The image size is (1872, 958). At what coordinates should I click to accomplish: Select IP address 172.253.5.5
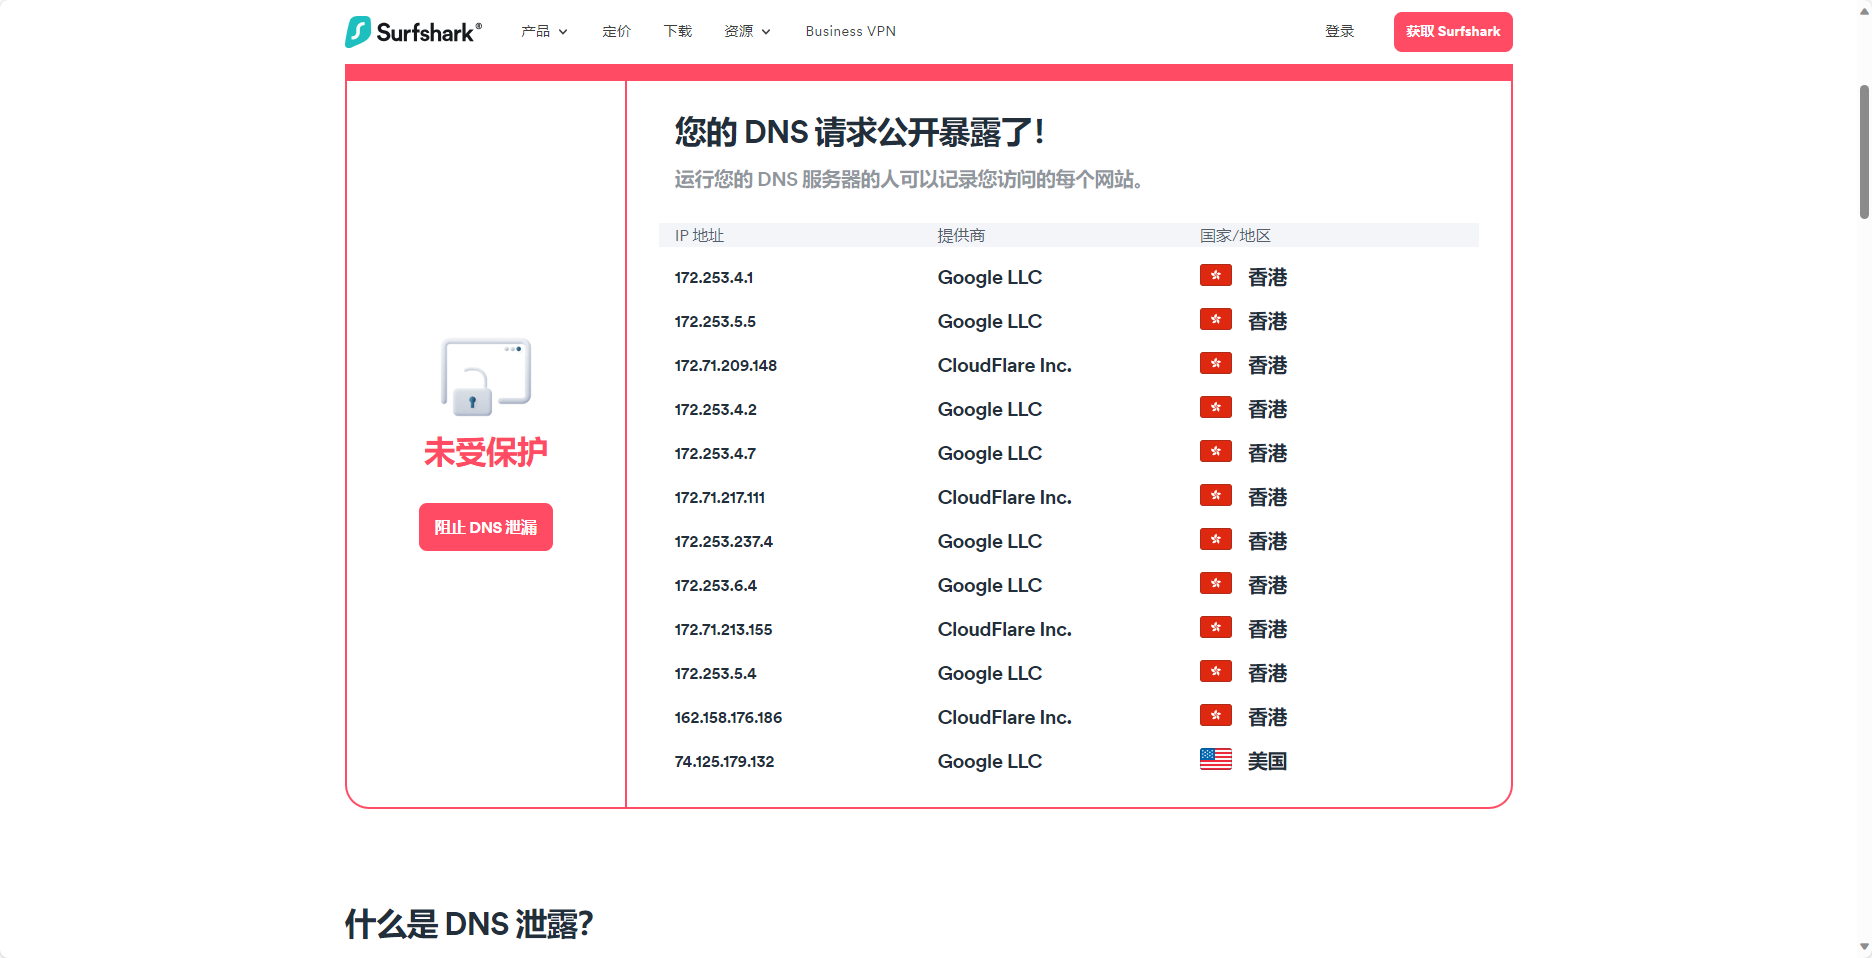coord(715,322)
